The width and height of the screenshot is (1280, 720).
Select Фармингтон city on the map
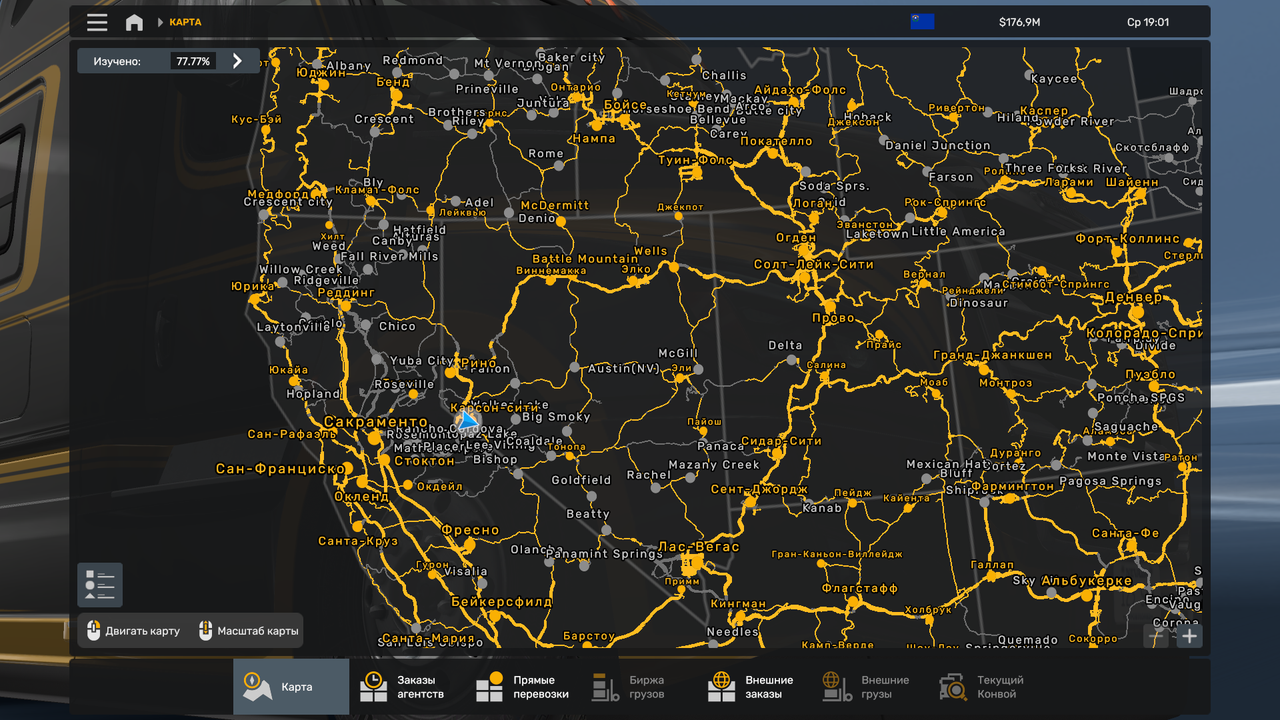tap(1012, 486)
